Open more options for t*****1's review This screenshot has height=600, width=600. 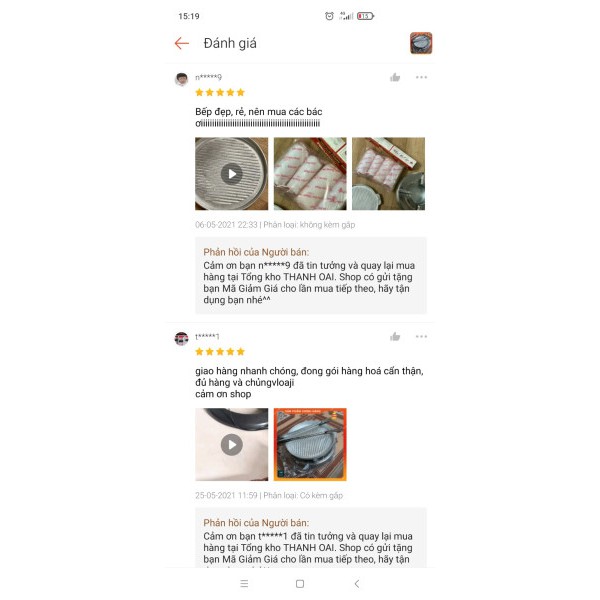(421, 337)
